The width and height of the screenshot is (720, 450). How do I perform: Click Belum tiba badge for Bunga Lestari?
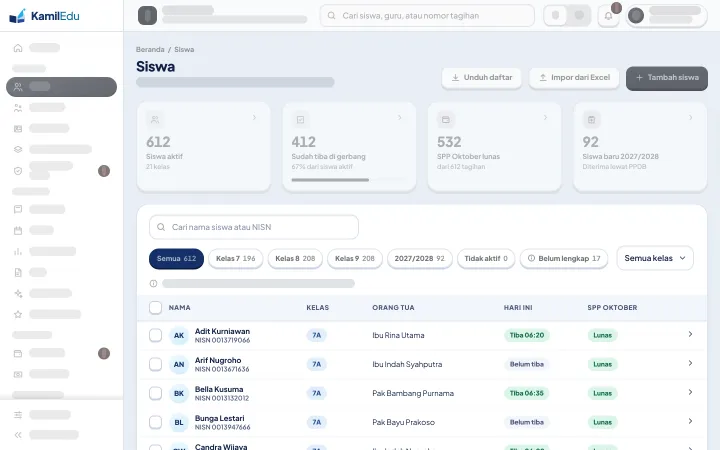tap(527, 422)
